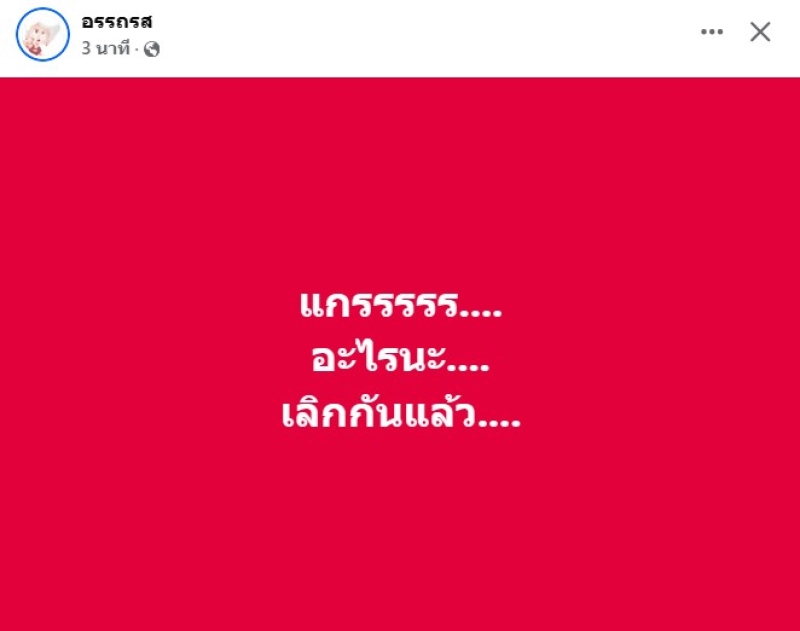Screen dimensions: 800x631
Task: View the story ring around the avatar
Action: click(43, 34)
